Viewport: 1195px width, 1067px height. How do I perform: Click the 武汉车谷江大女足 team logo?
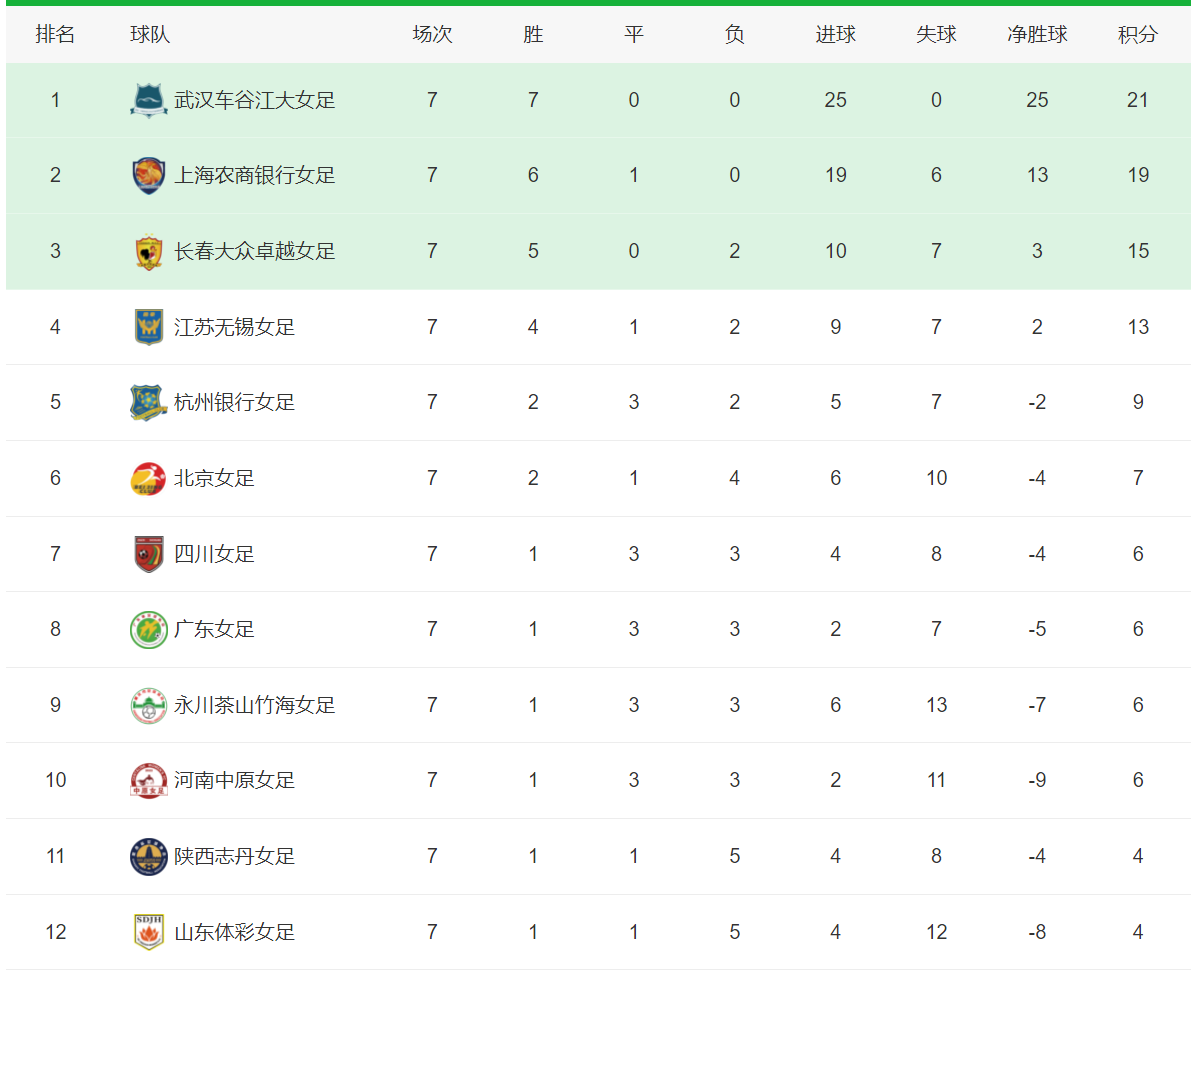[x=149, y=100]
